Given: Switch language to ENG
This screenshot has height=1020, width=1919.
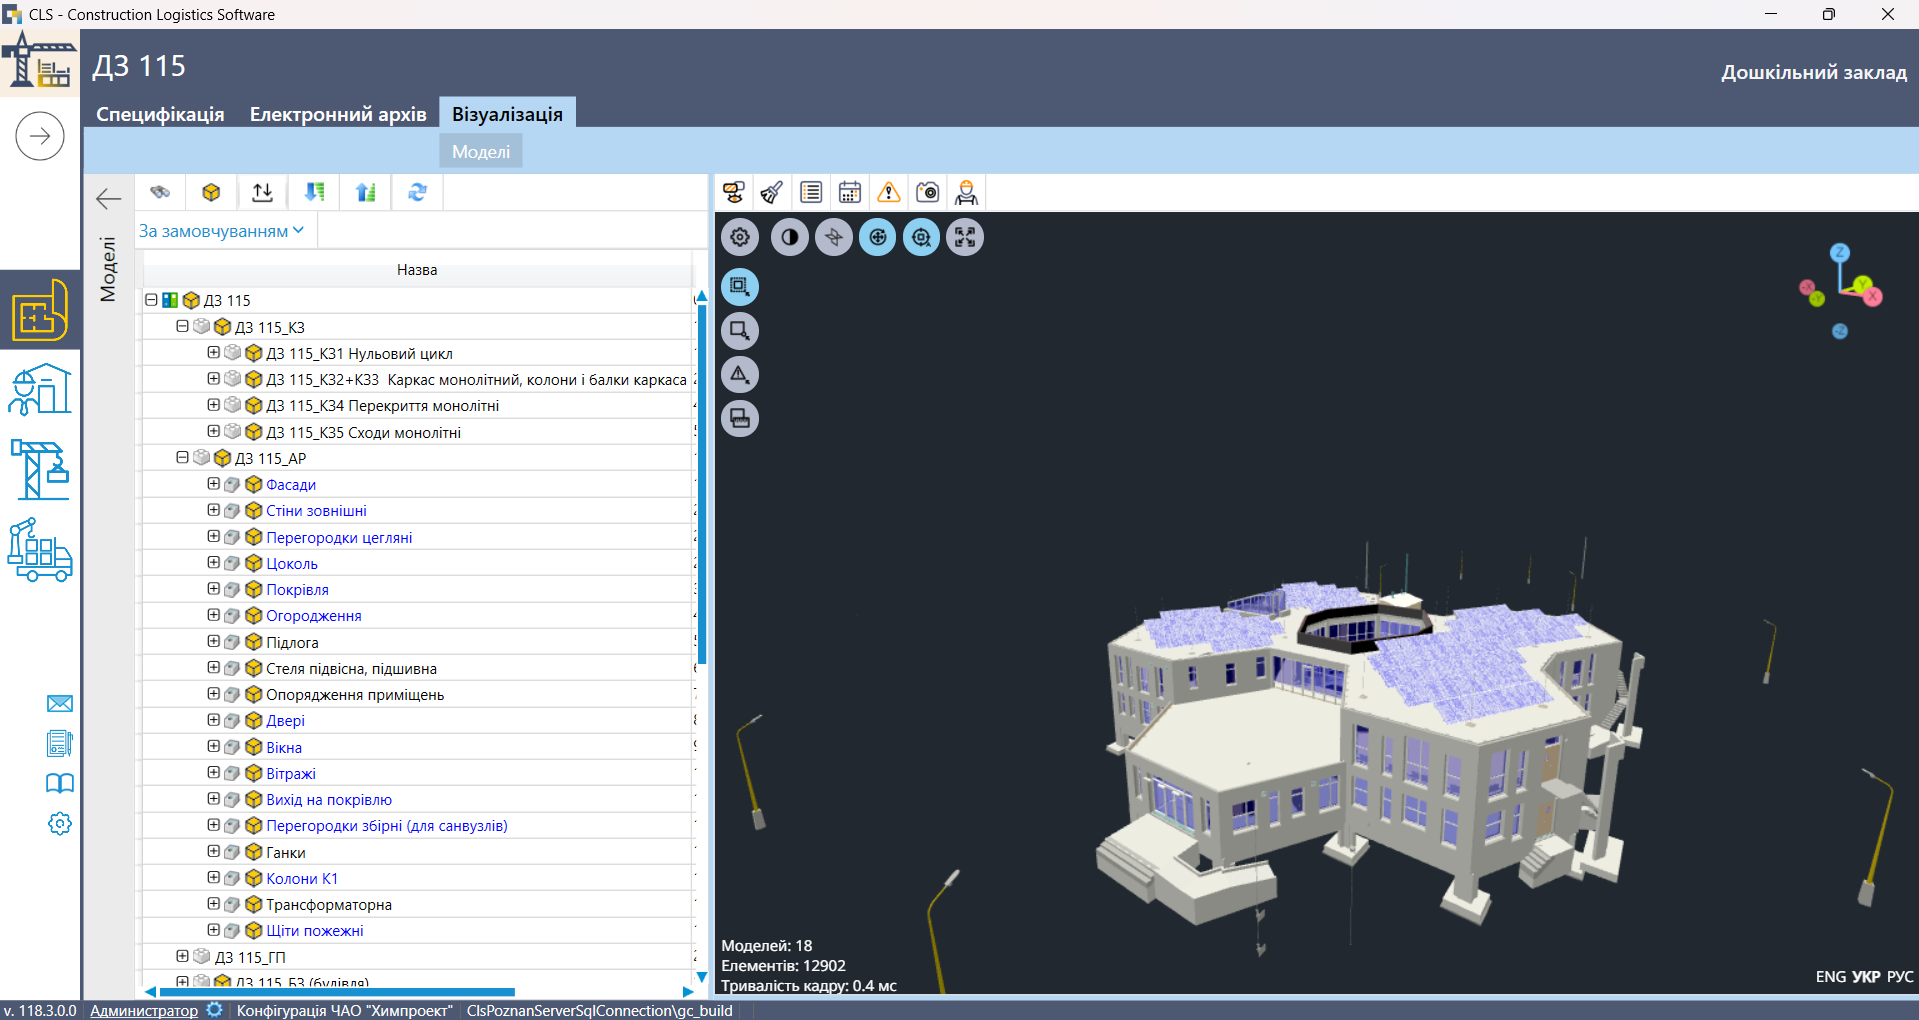Looking at the screenshot, I should [1831, 977].
